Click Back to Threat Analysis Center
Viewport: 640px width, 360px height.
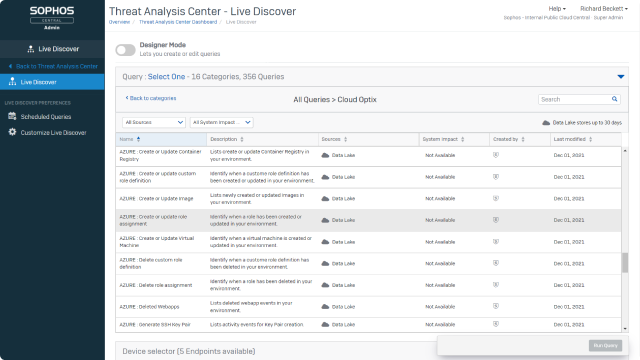click(52, 66)
